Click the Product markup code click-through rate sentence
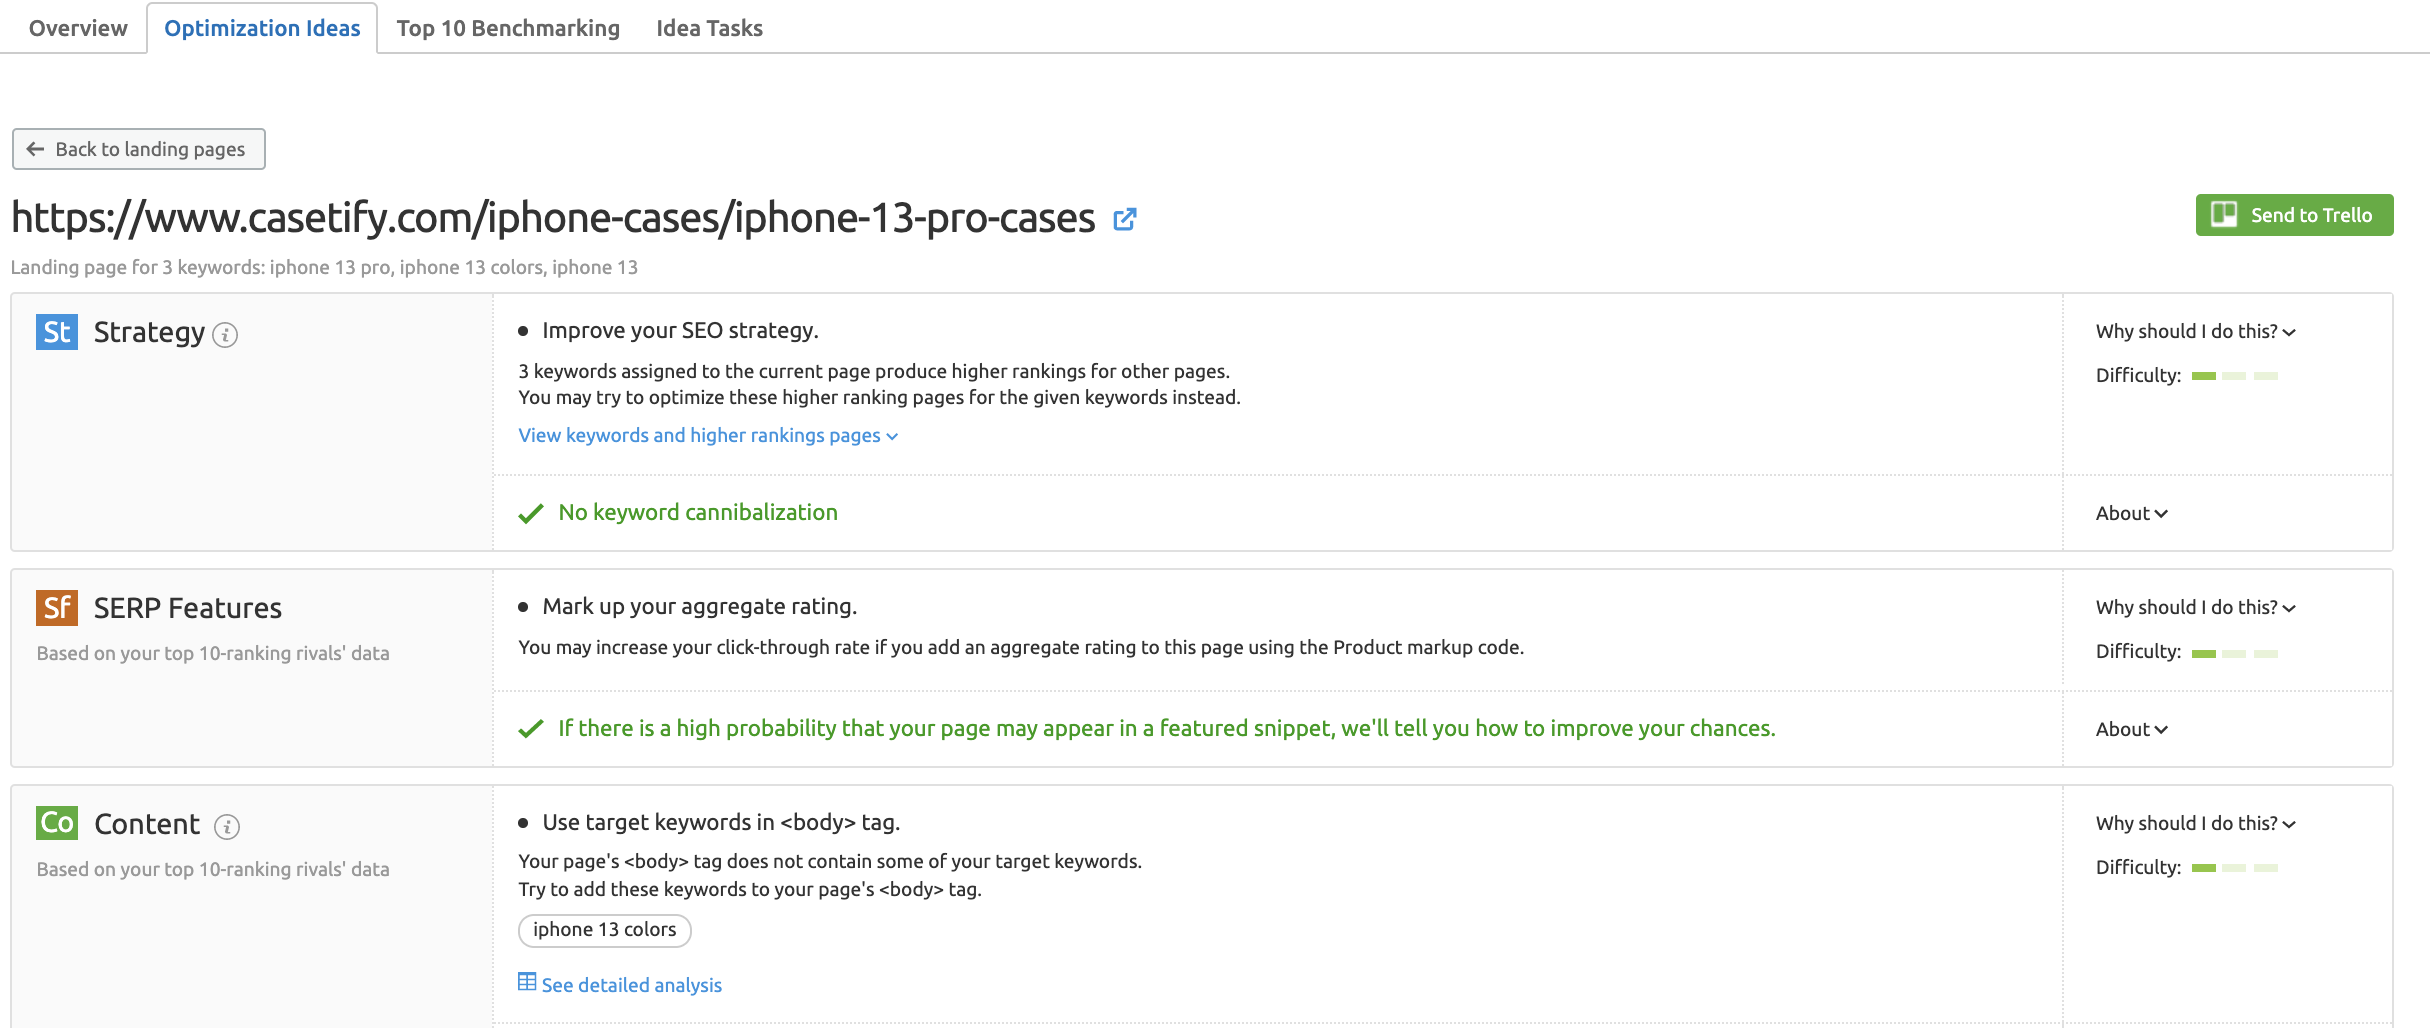Screen dimensions: 2430x1028 click(1021, 648)
